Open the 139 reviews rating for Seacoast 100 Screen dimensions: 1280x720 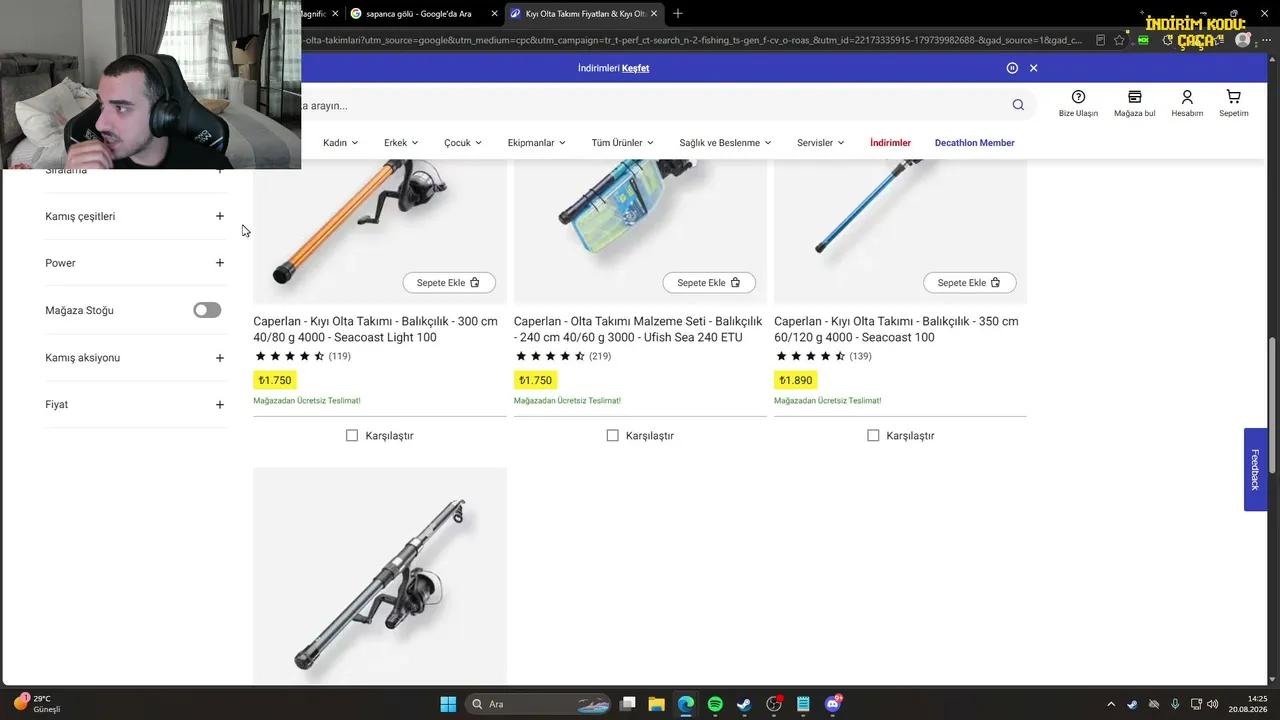[823, 356]
